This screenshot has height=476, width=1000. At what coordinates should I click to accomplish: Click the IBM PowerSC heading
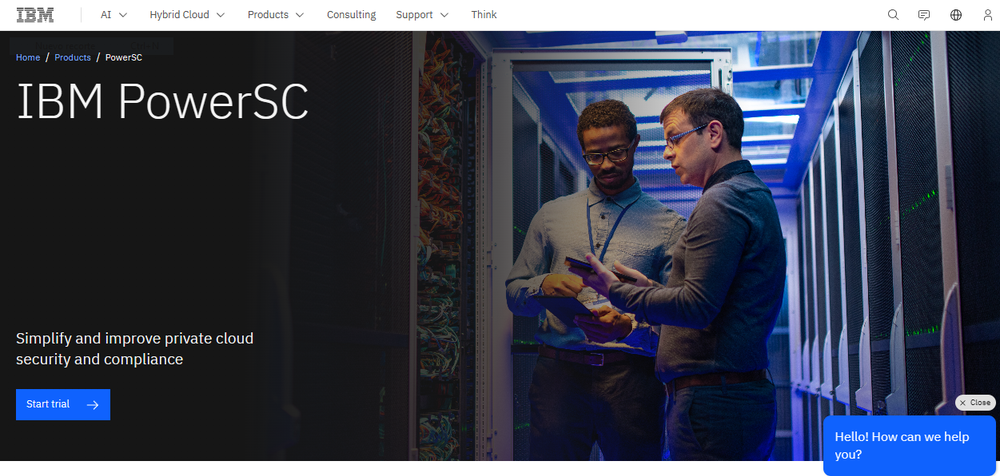pyautogui.click(x=163, y=102)
